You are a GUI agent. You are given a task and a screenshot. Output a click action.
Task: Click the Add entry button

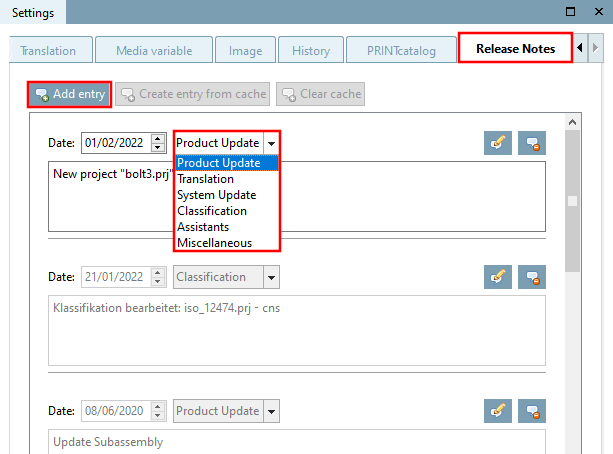coord(70,94)
